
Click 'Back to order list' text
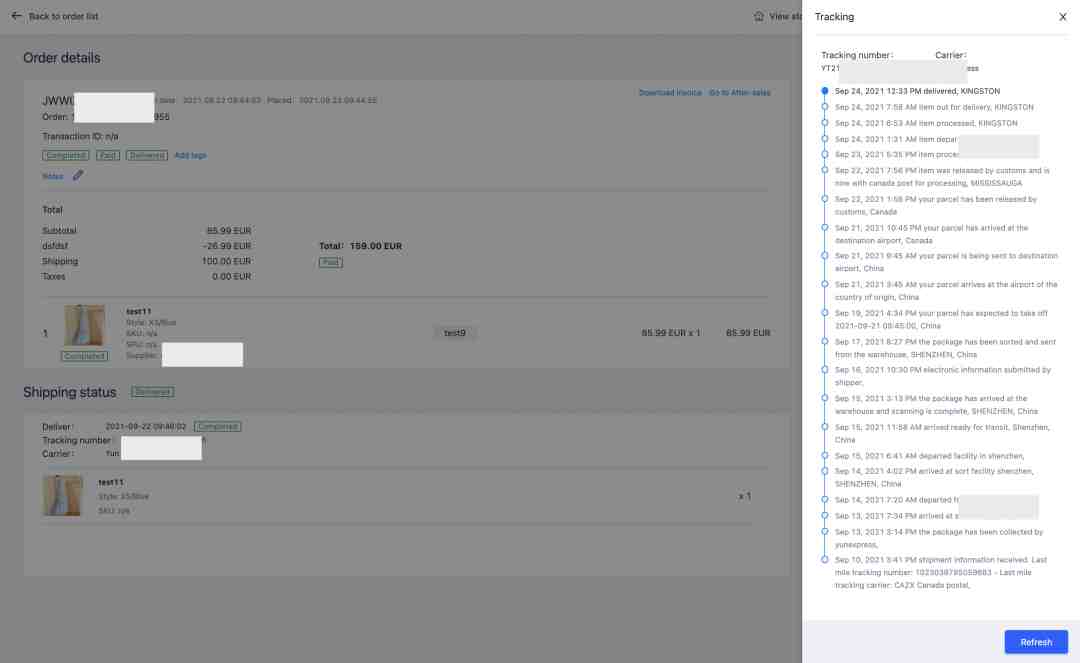pyautogui.click(x=63, y=16)
